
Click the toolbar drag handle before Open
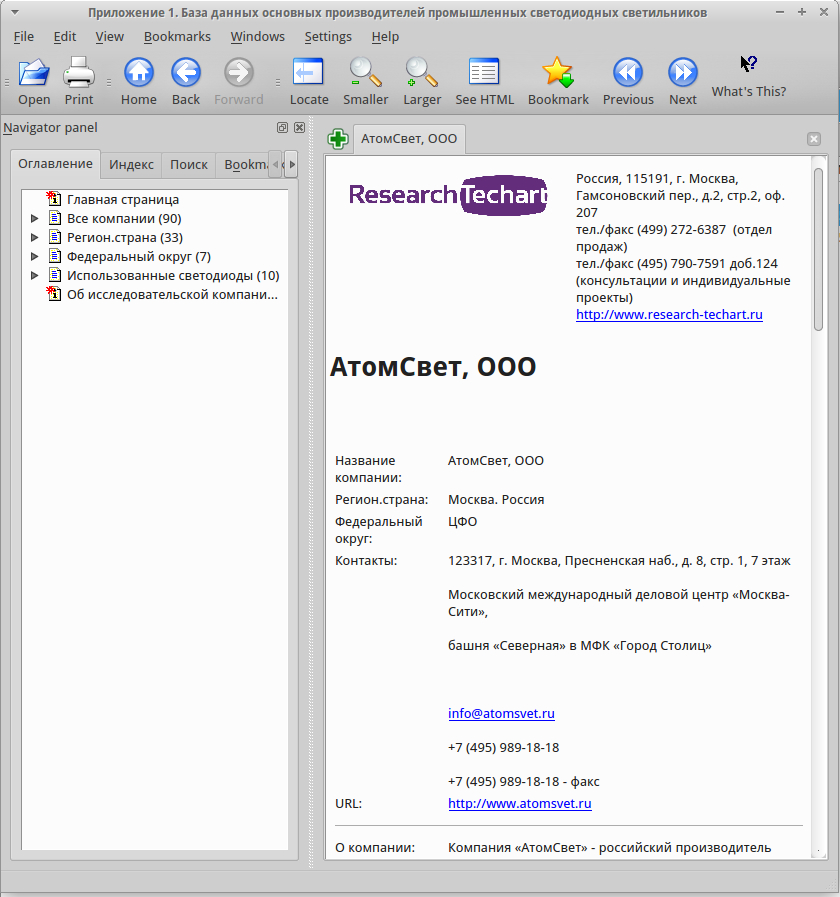click(7, 82)
